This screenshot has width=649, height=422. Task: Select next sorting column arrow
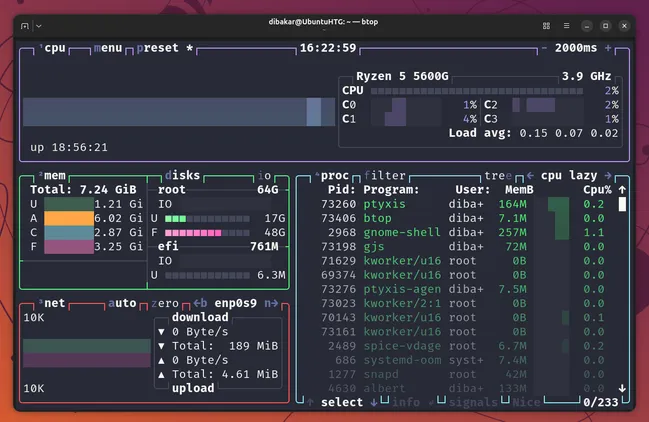(608, 175)
